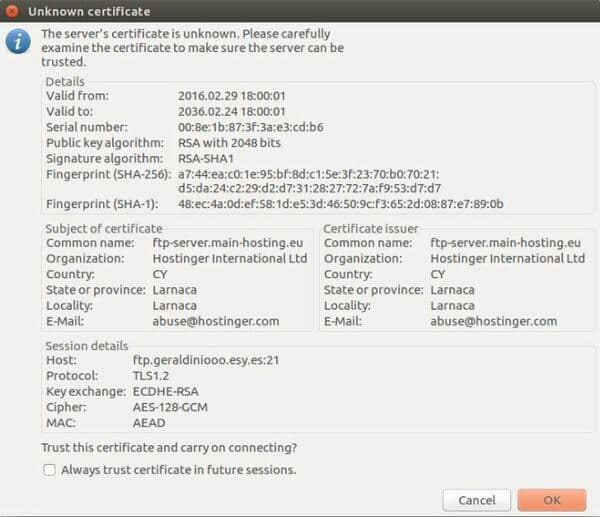
Task: Click the Fingerprint (SHA-256) label
Action: [109, 174]
